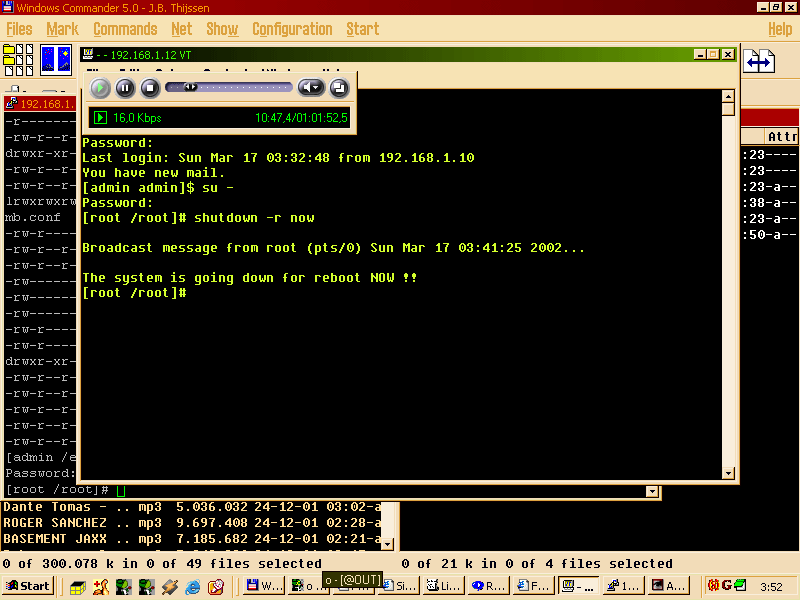Pause the streaming audio

tap(124, 88)
